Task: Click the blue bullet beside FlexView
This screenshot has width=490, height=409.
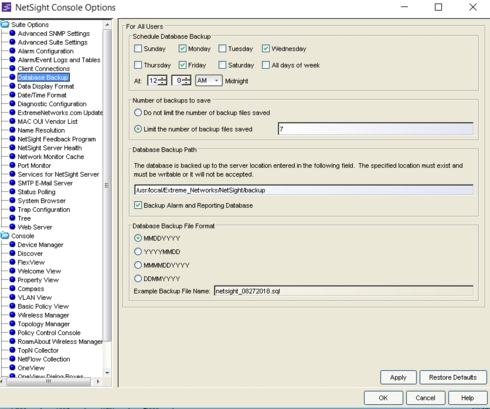Action: 12,262
